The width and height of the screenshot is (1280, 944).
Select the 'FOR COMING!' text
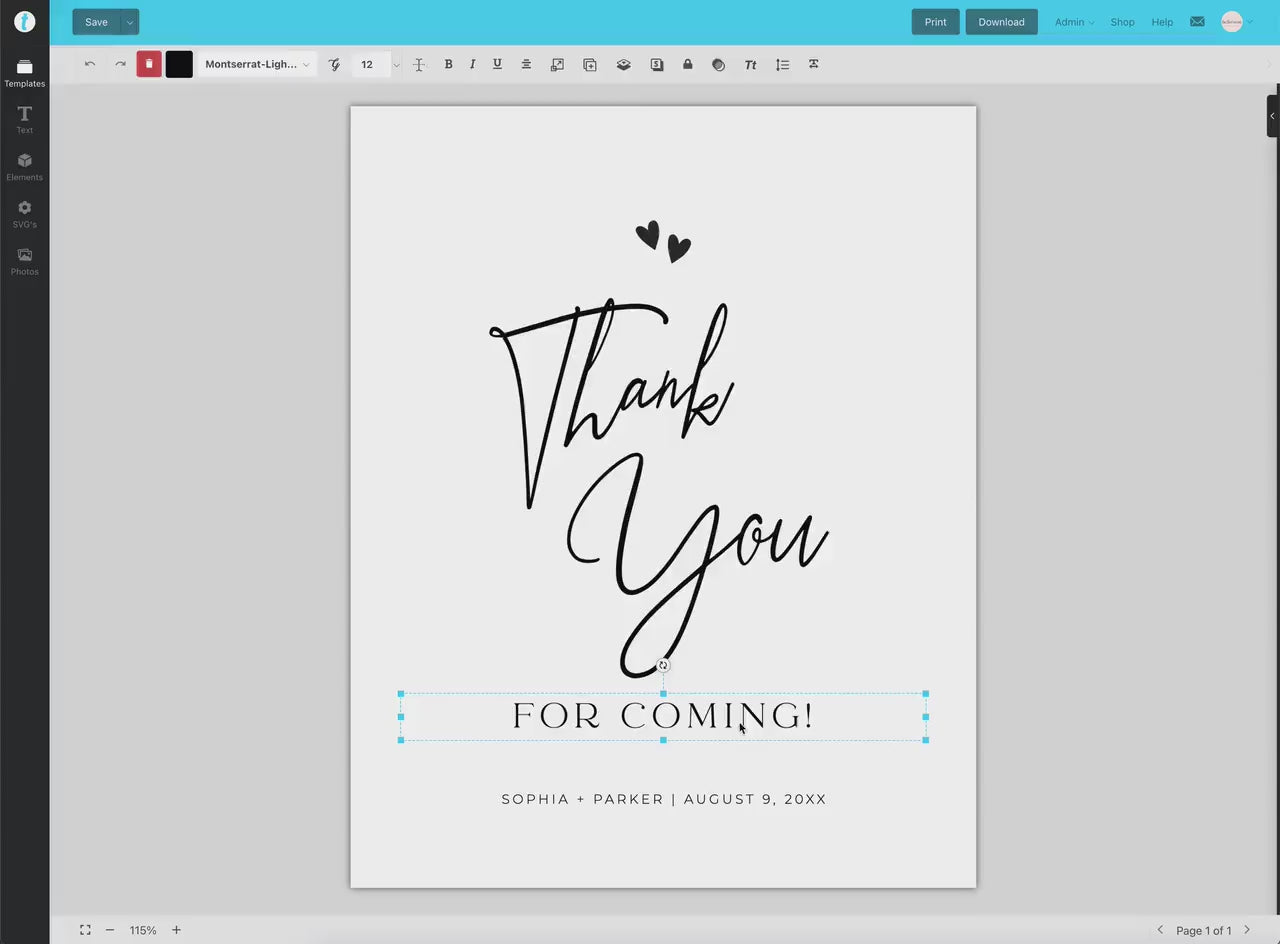[663, 716]
